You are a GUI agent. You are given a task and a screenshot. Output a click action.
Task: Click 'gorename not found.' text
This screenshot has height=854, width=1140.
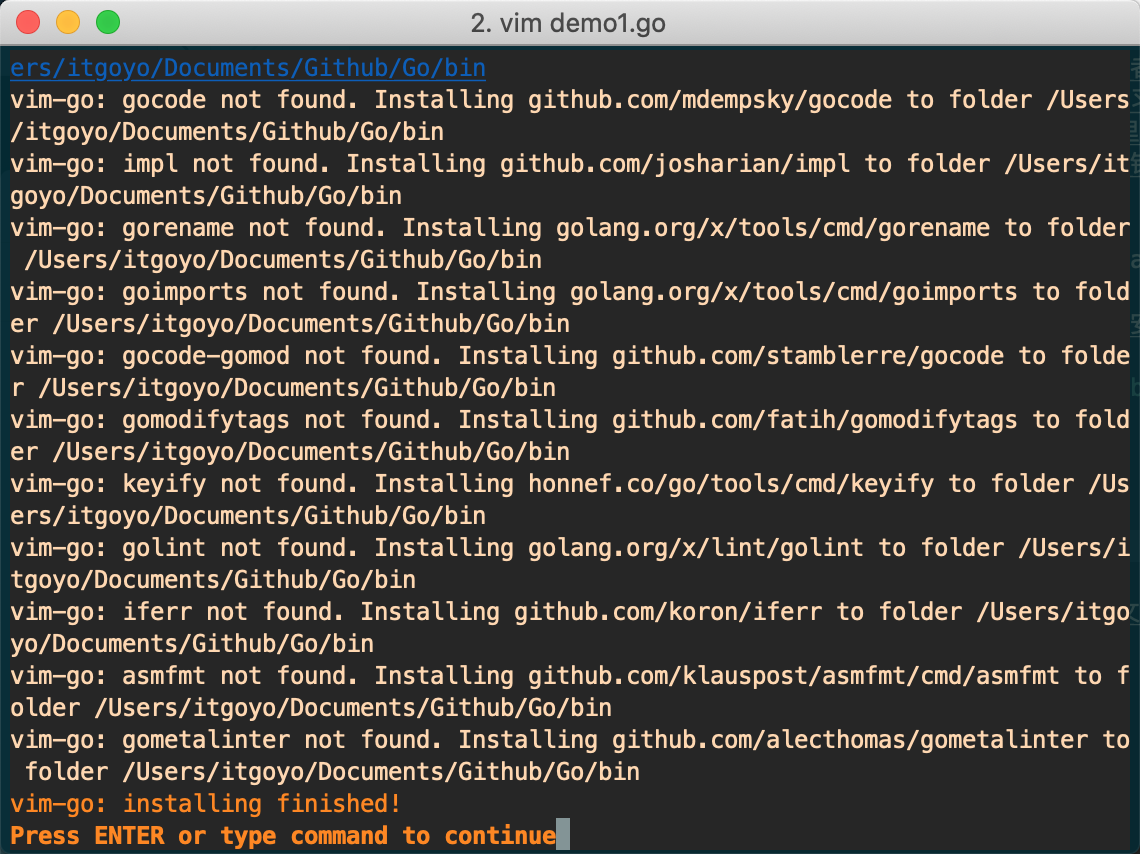254,227
